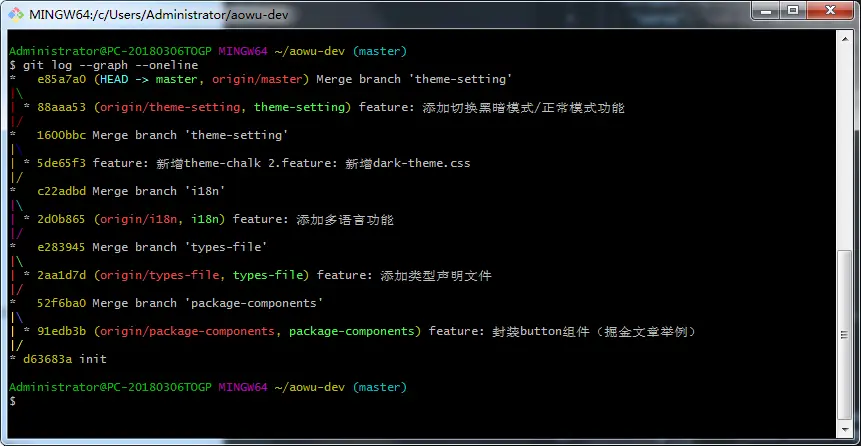Click commit hash 2aa1d7d
Viewport: 861px width, 446px height.
point(62,275)
